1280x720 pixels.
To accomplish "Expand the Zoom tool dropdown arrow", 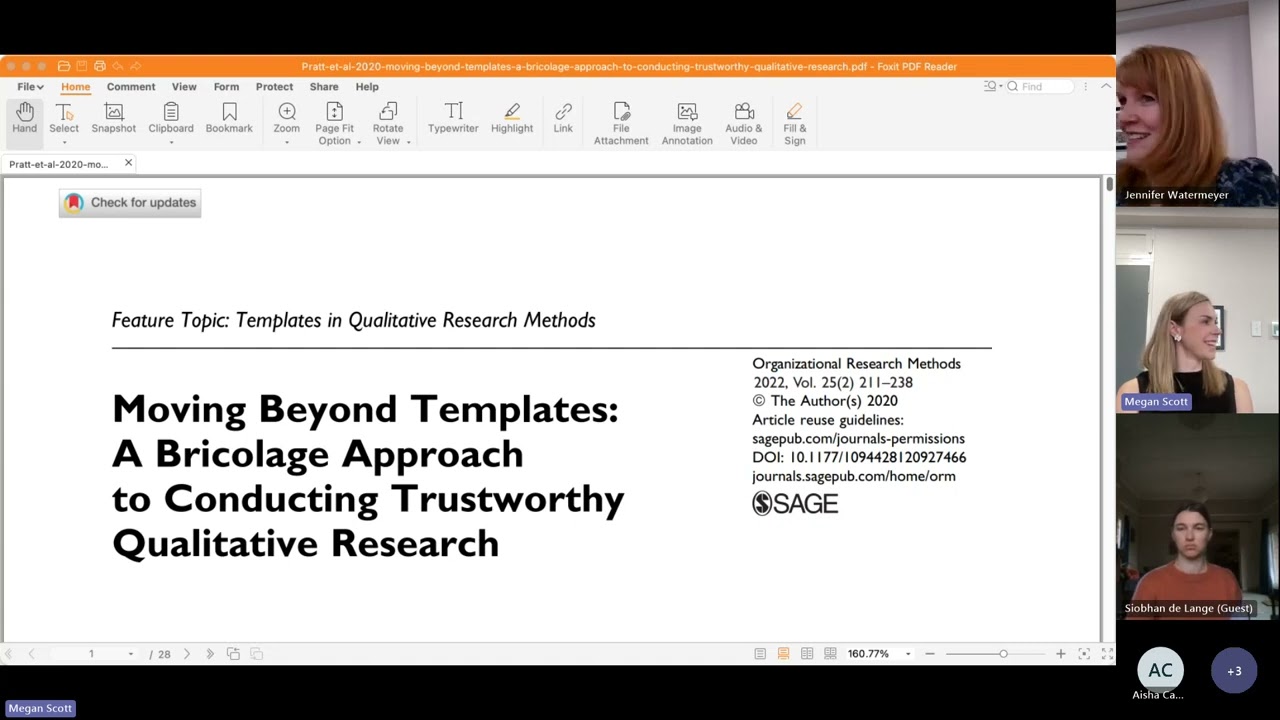I will point(287,142).
